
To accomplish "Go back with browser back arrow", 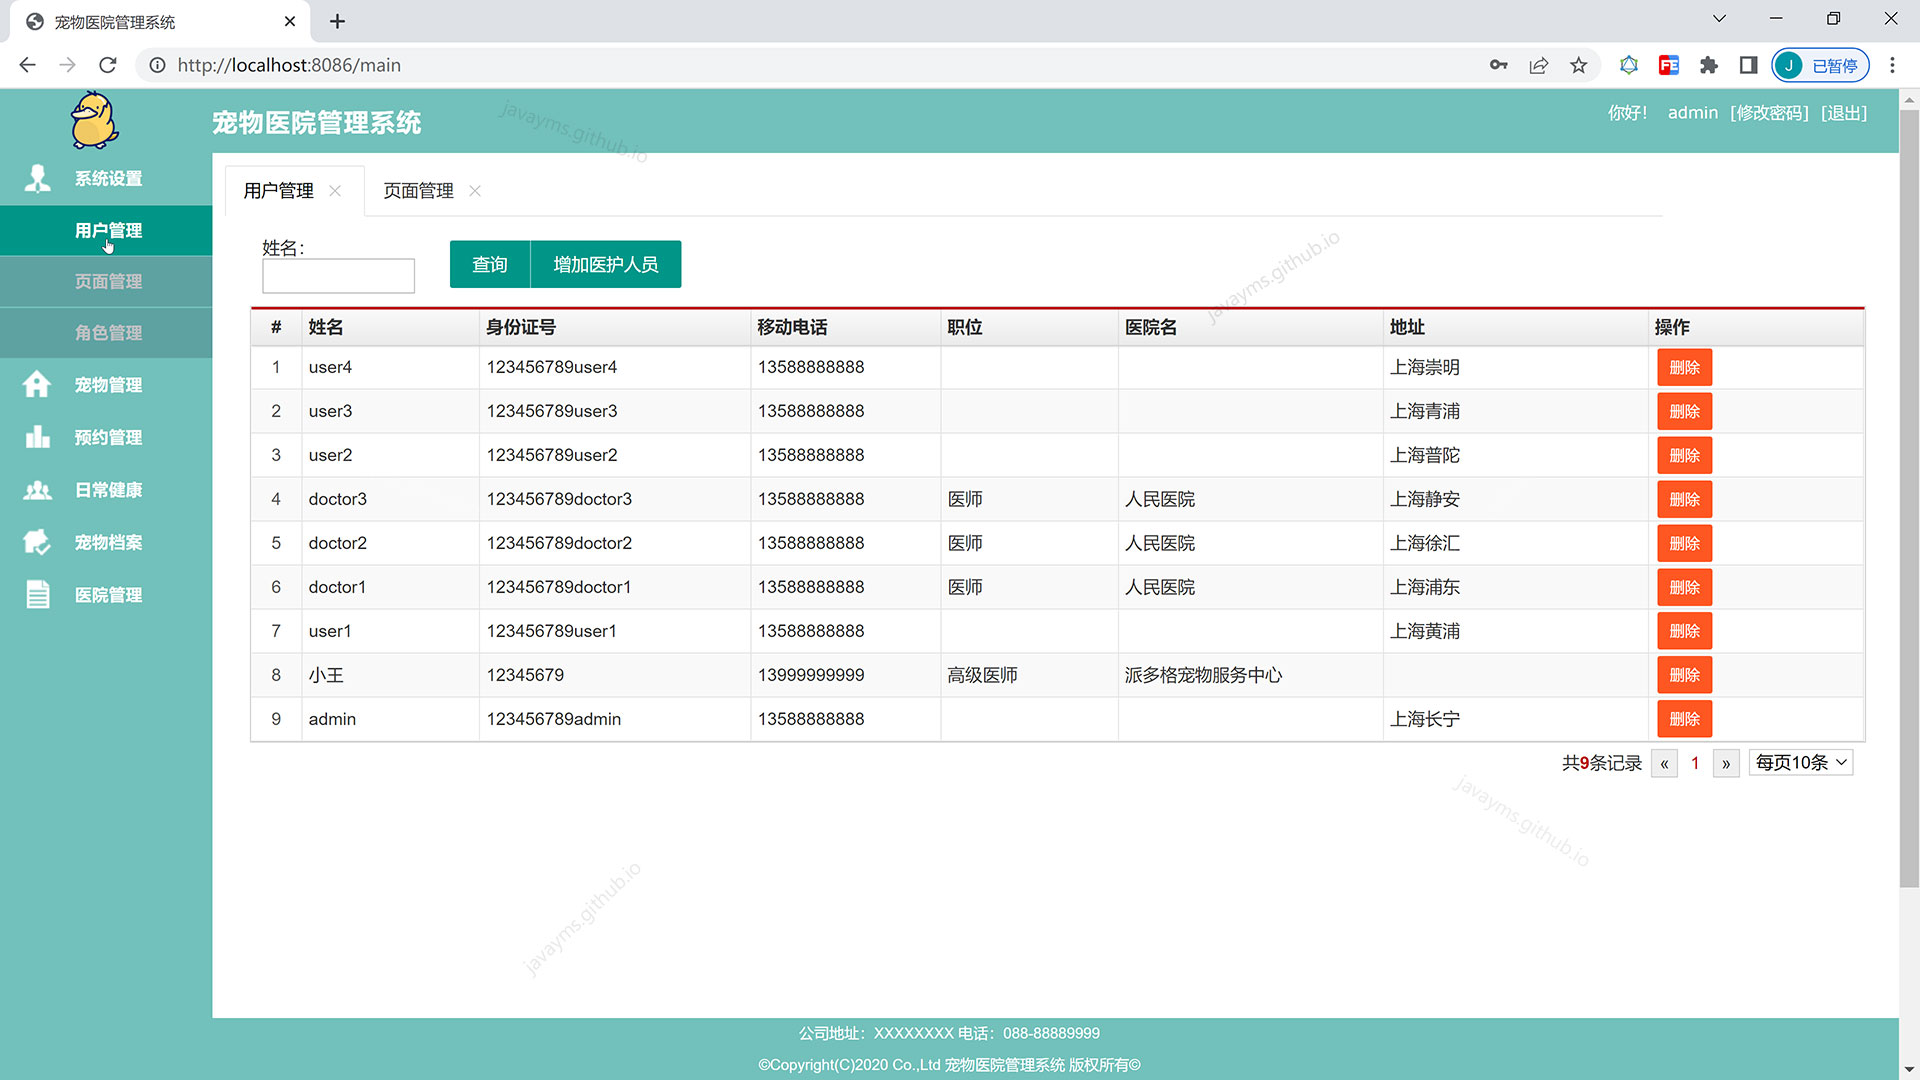I will [27, 65].
